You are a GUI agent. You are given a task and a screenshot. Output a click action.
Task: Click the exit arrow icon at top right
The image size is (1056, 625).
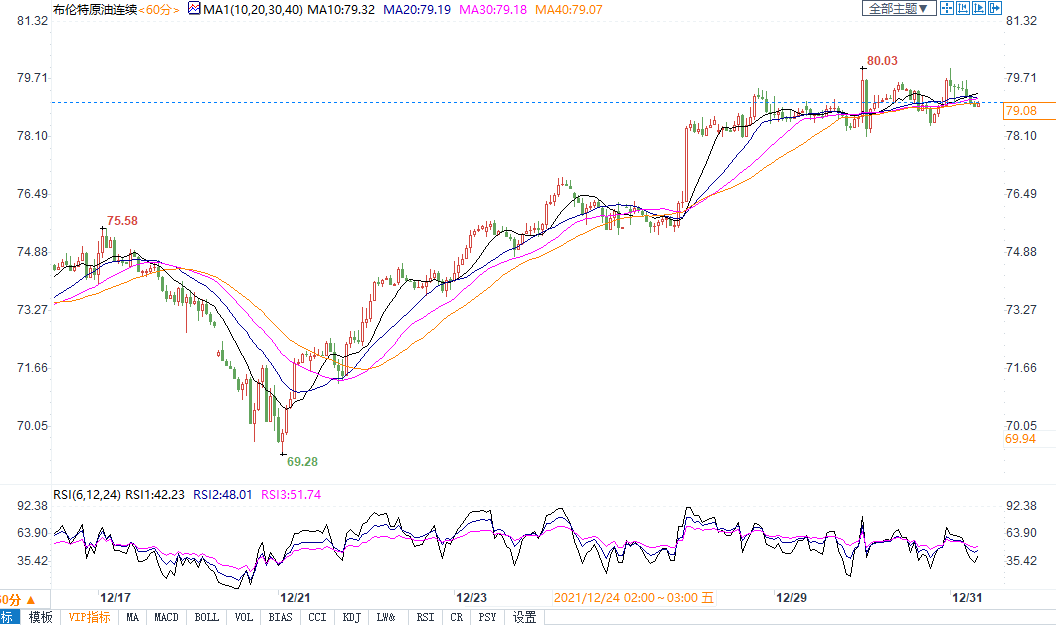click(x=995, y=8)
